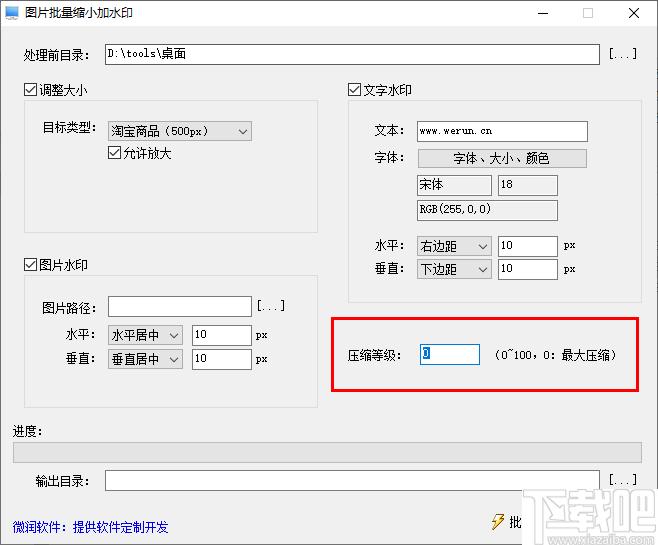Screen dimensions: 658x545
Task: Open text watermark 垂直 下边距 dropdown
Action: (454, 269)
